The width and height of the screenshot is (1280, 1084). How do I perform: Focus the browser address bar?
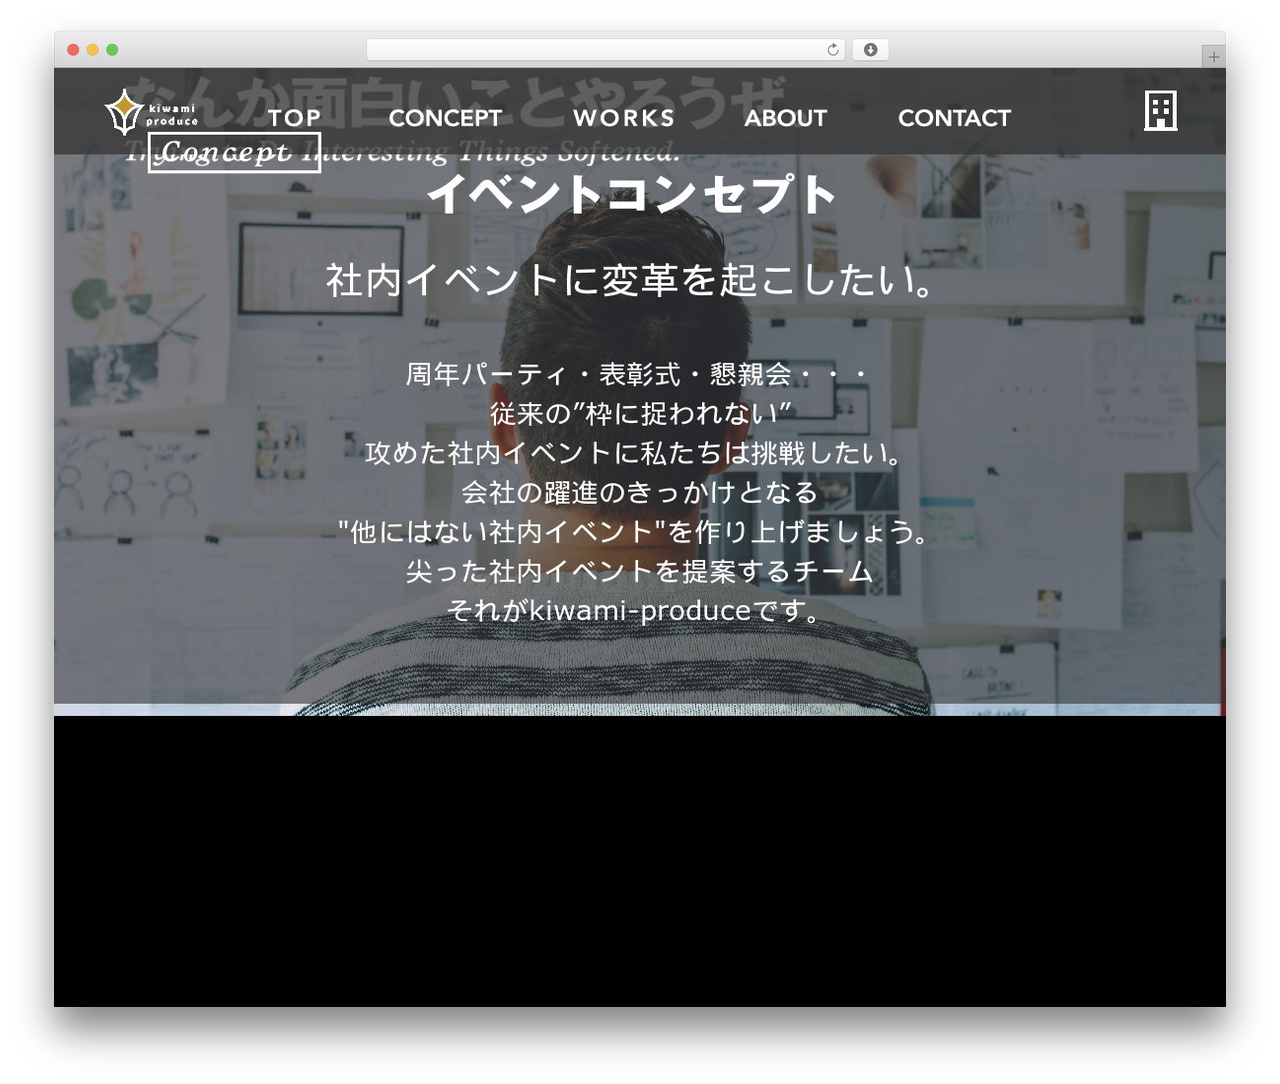click(606, 50)
